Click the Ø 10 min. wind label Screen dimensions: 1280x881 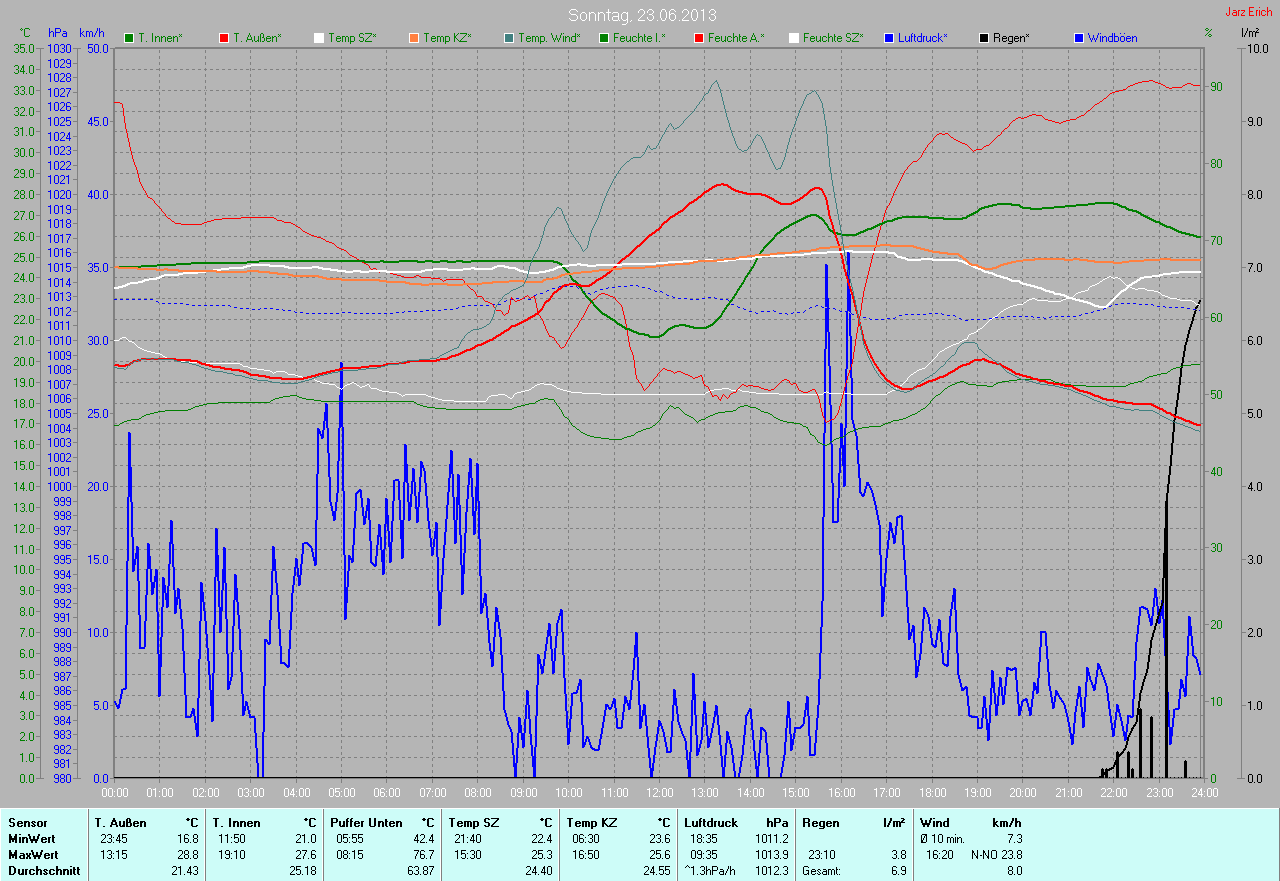[943, 839]
